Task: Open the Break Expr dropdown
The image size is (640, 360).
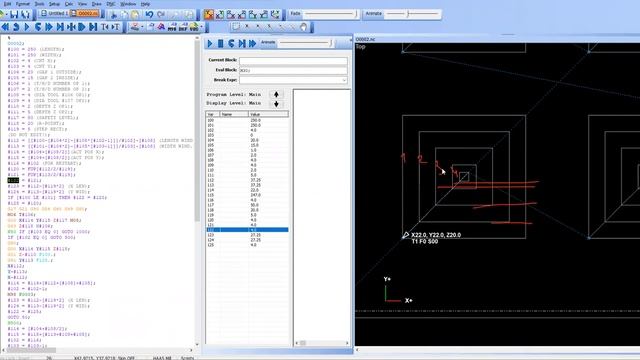Action: click(x=344, y=80)
